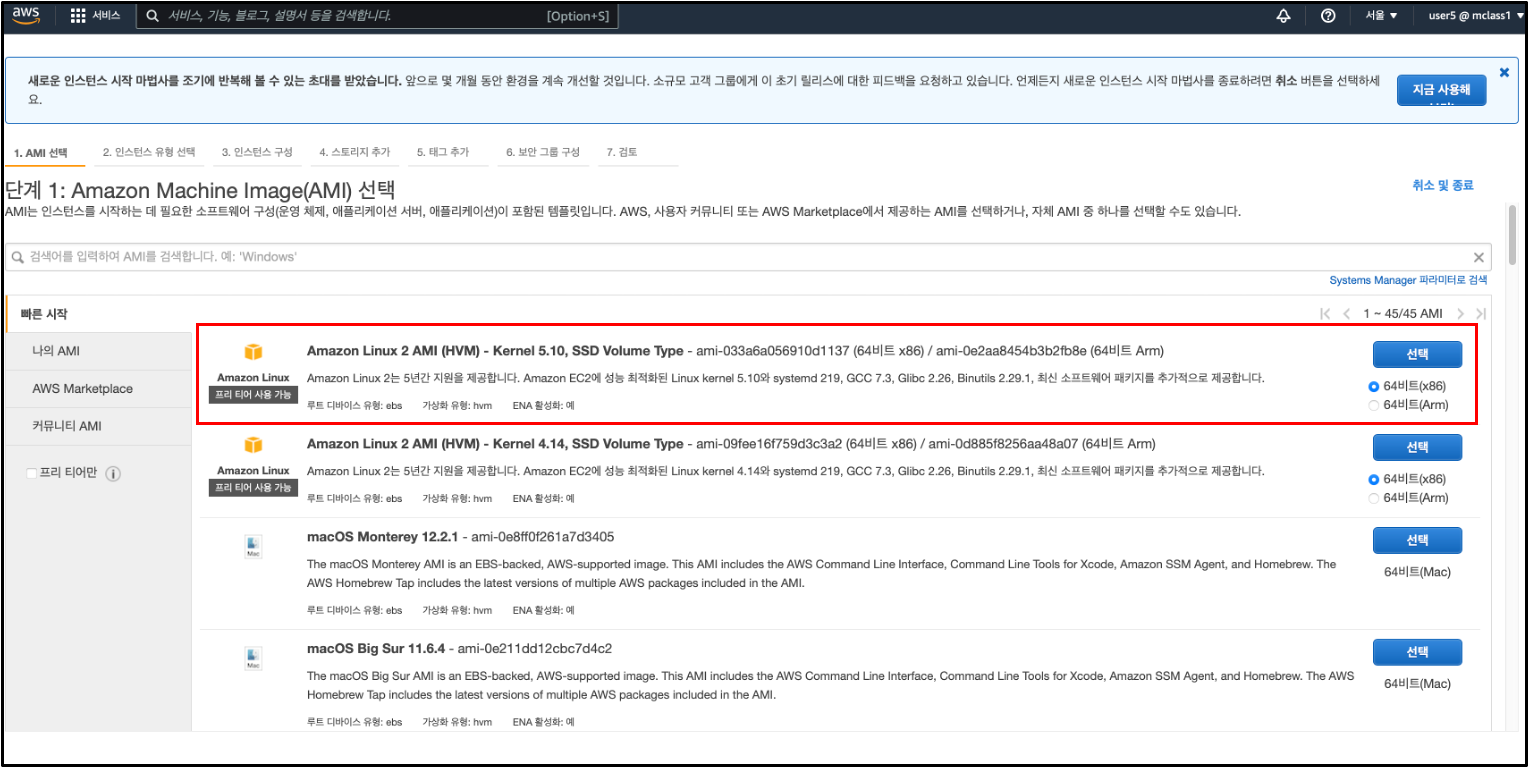Viewport: 1528px width, 768px height.
Task: Go to previous AMI page
Action: pos(1347,314)
